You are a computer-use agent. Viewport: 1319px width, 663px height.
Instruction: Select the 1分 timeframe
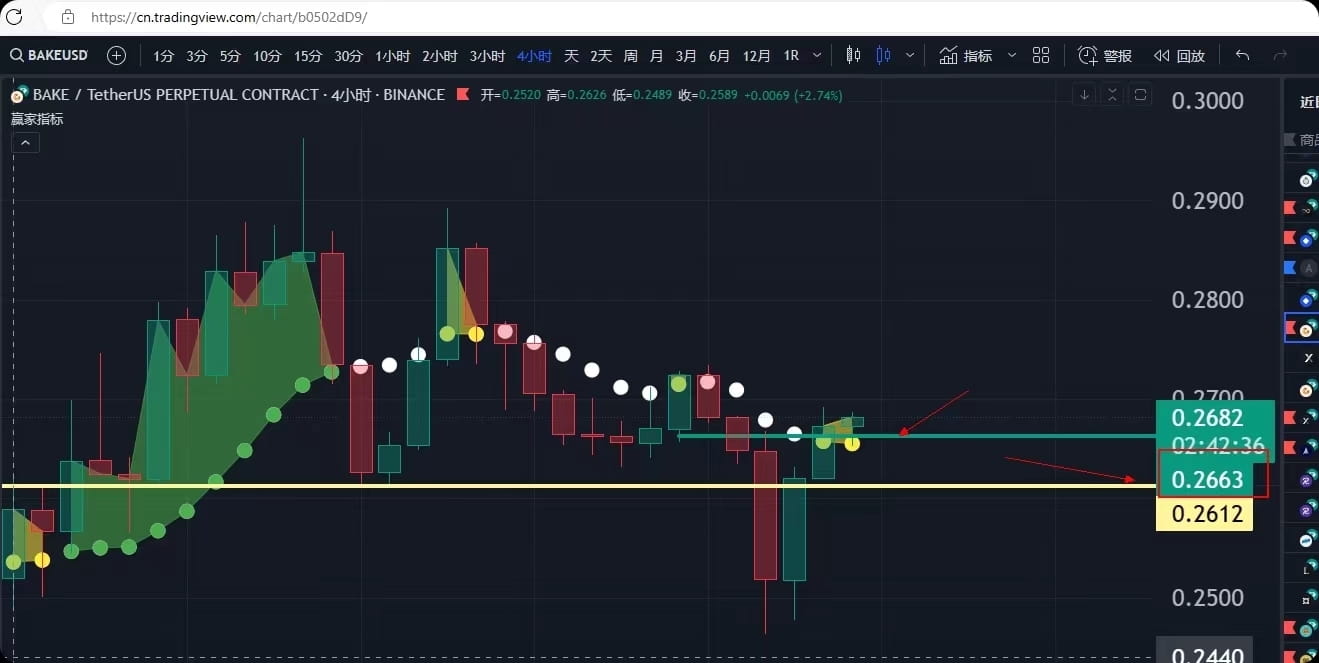[x=163, y=56]
